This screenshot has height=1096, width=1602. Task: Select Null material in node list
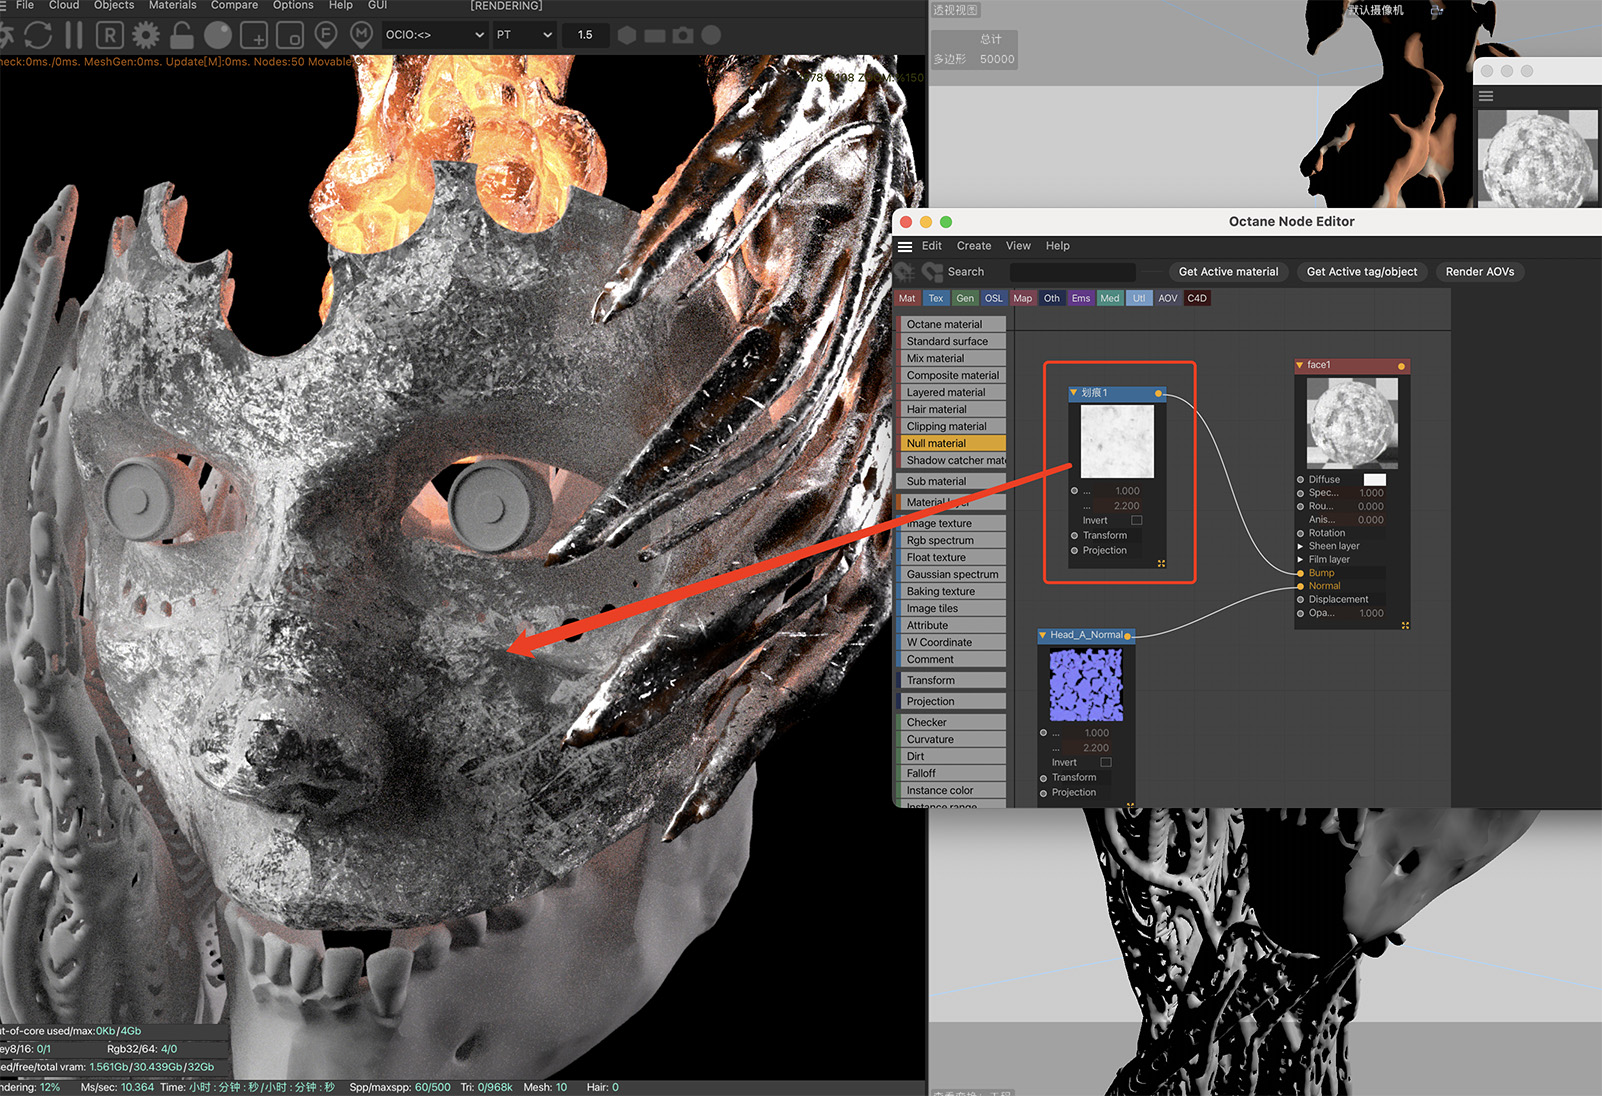pyautogui.click(x=952, y=443)
